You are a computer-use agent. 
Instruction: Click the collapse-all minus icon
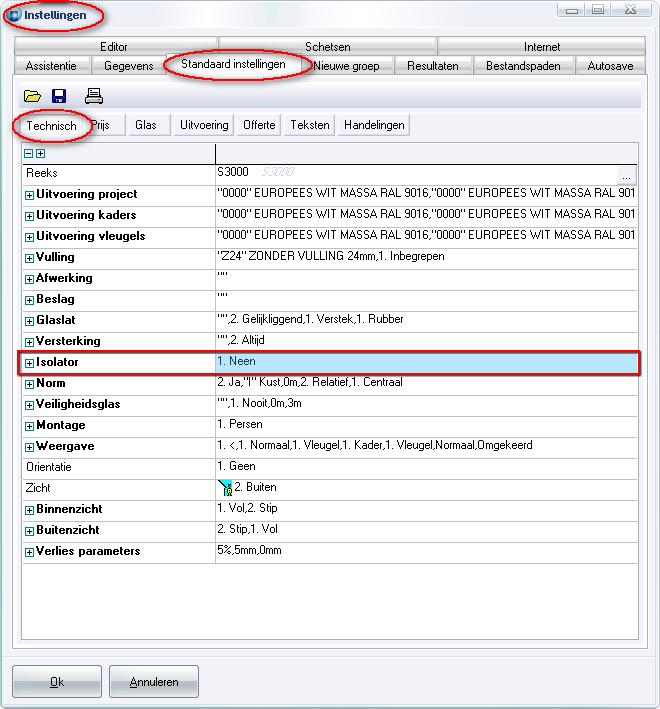28,153
